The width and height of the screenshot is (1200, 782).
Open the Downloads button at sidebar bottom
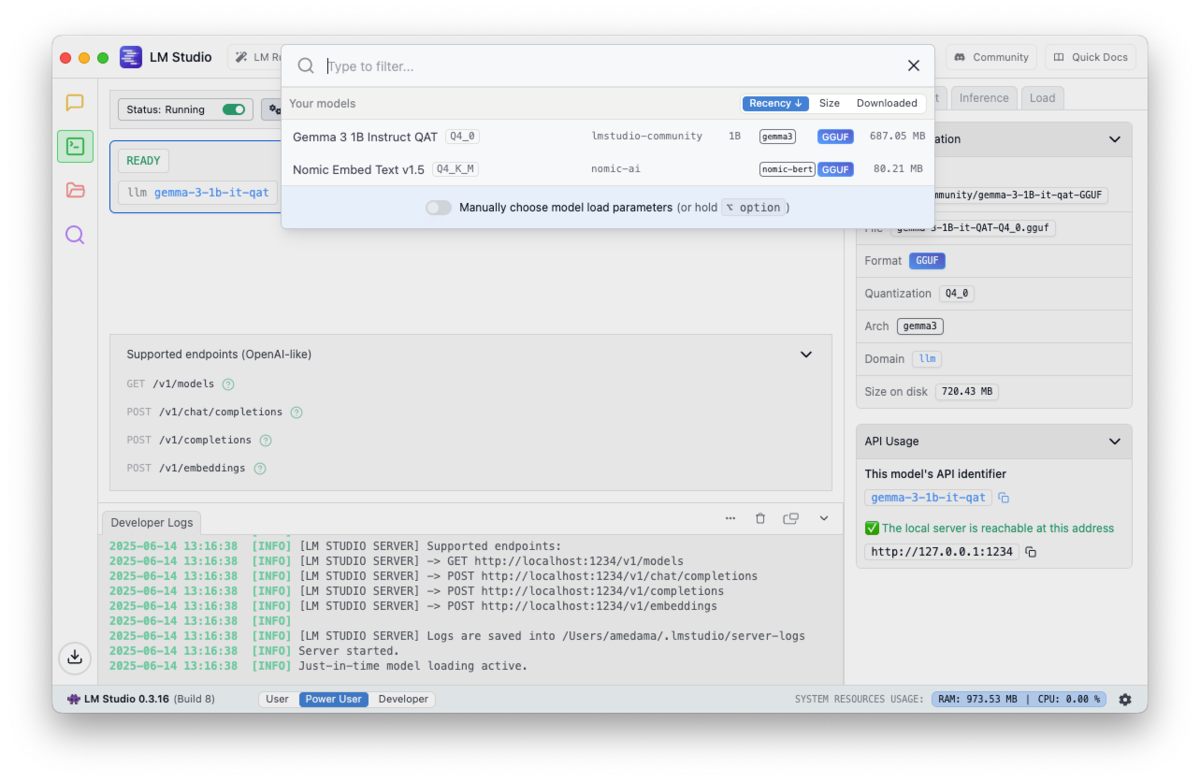(75, 657)
